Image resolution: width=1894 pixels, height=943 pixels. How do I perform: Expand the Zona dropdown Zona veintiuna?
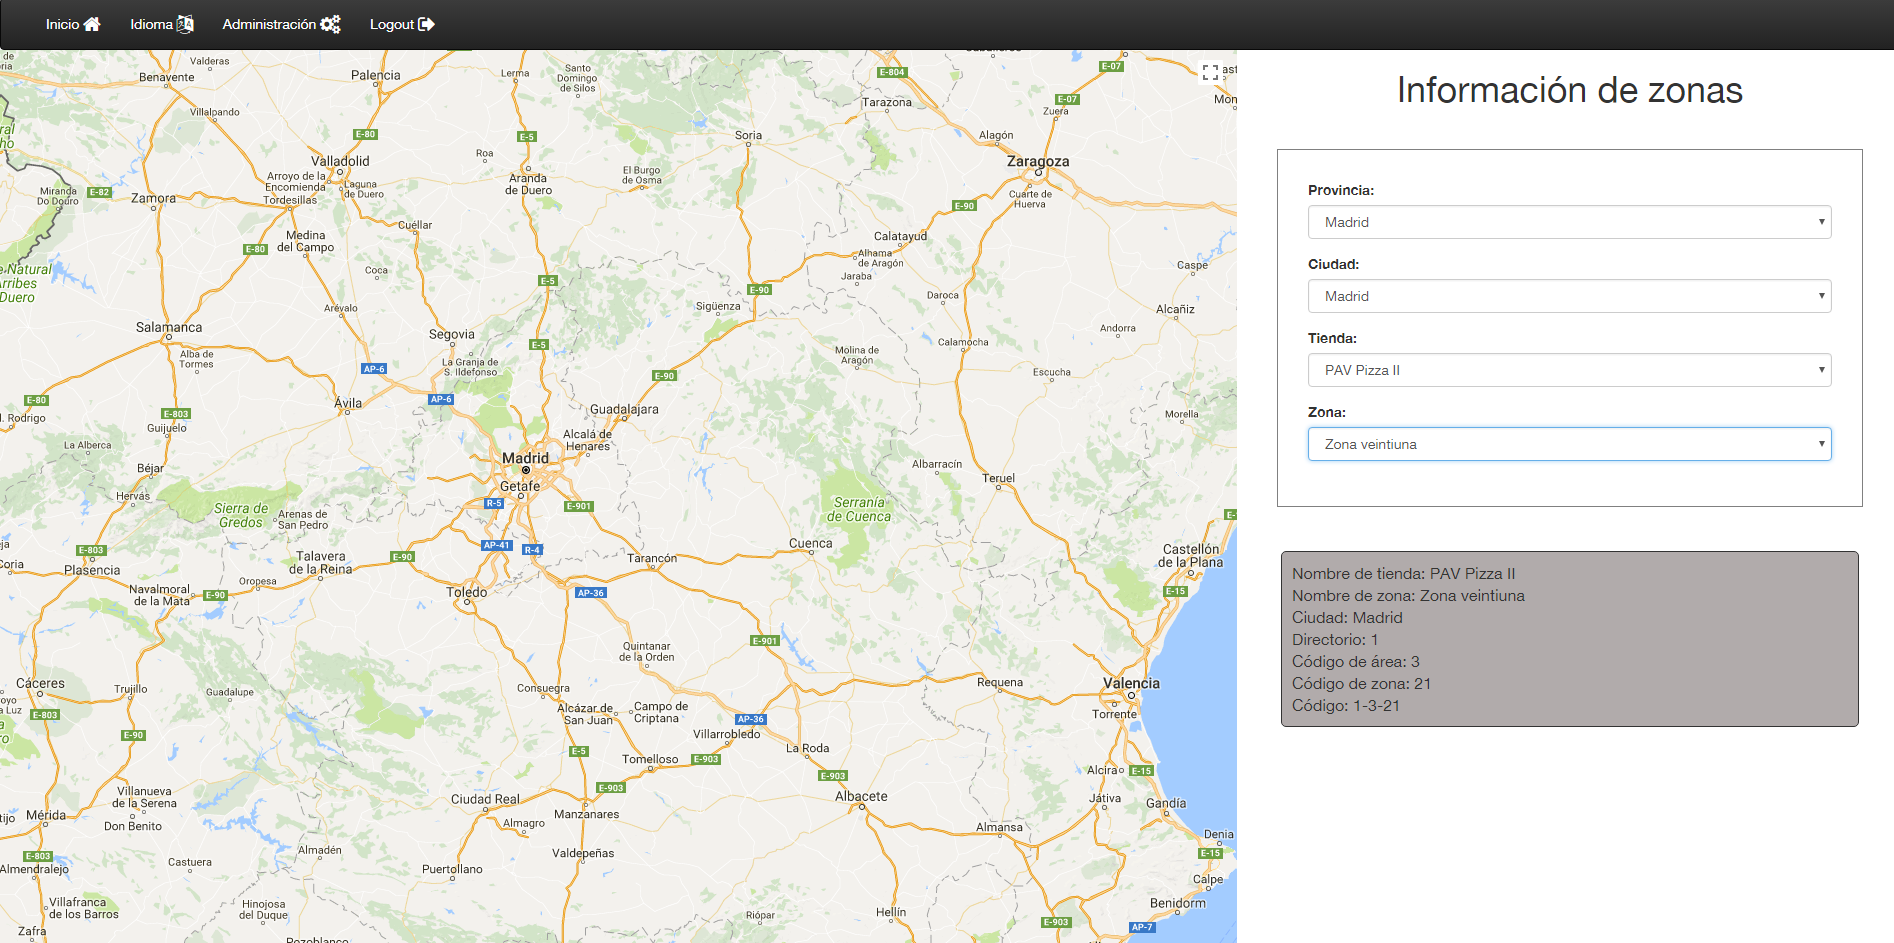point(1569,444)
